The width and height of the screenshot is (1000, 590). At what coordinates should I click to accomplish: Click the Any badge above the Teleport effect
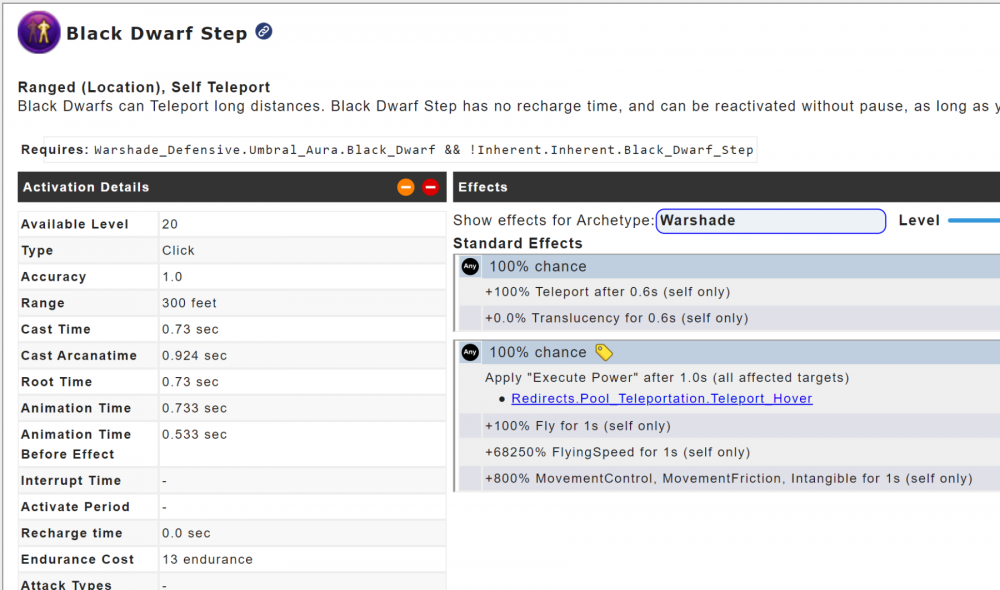[470, 267]
